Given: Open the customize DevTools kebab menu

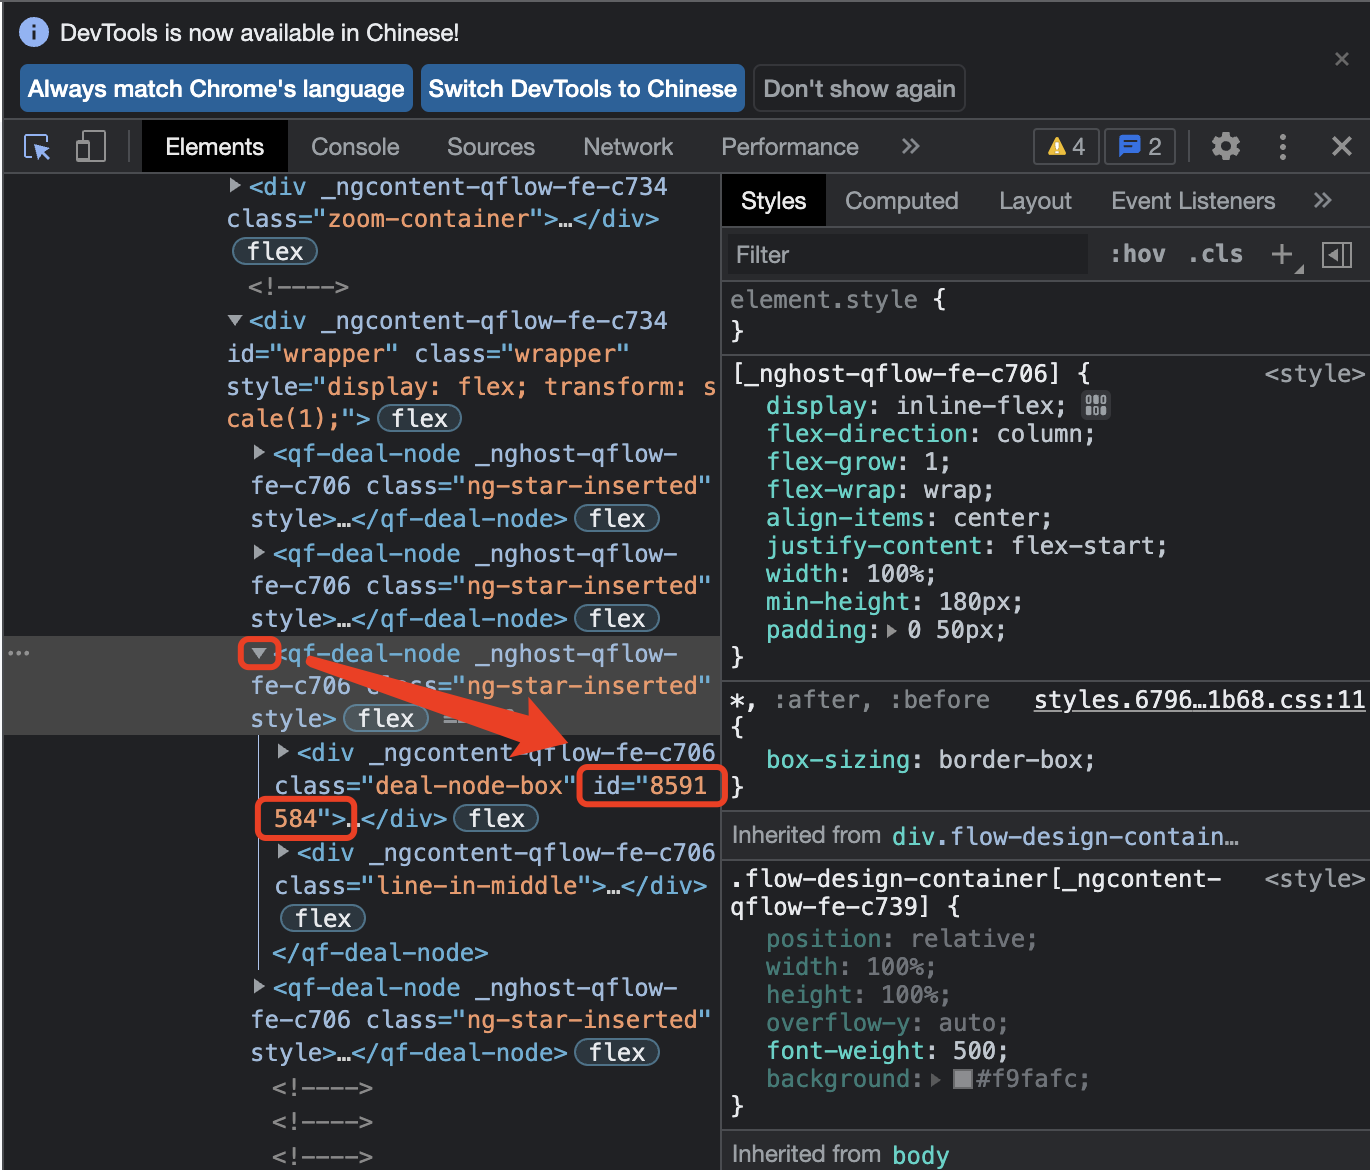Looking at the screenshot, I should click(1283, 147).
